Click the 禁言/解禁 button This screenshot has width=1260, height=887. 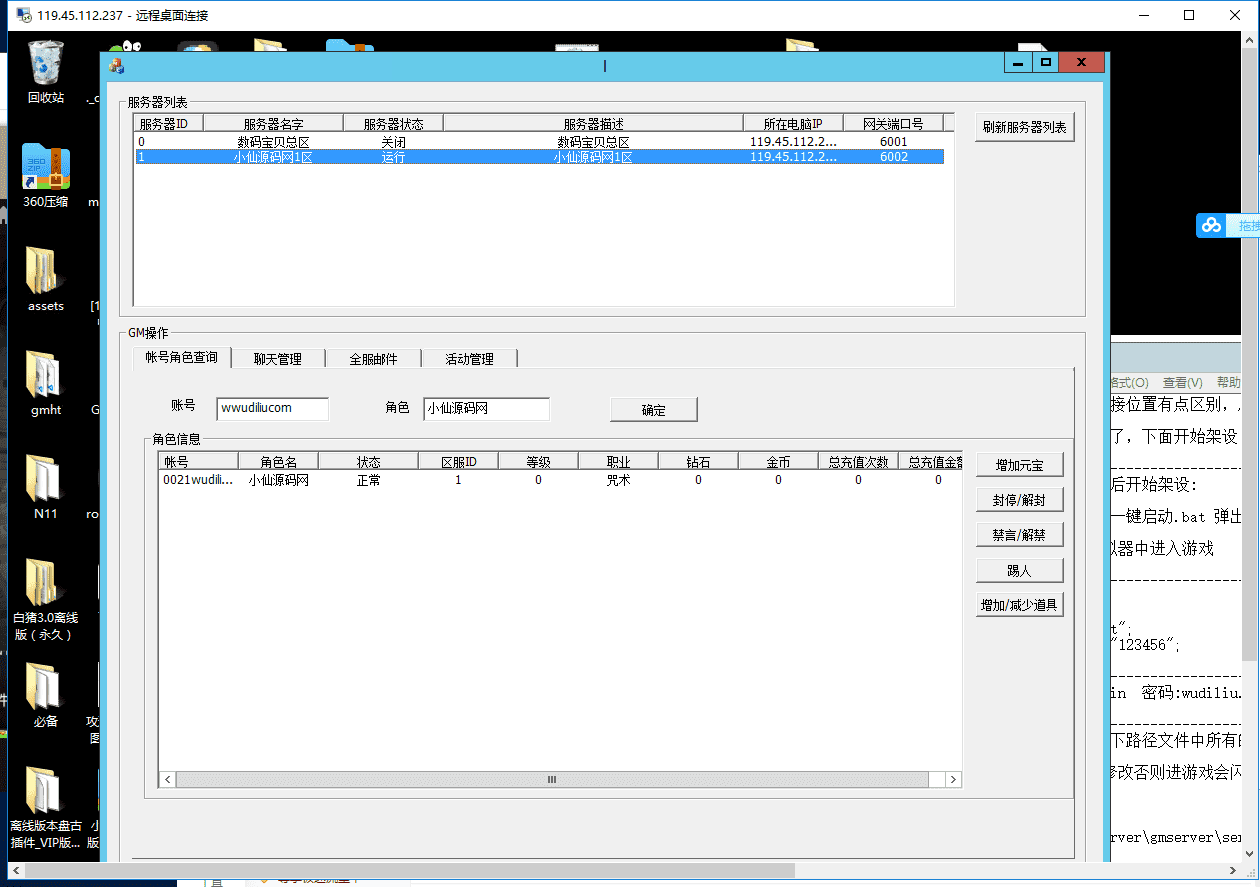tap(1019, 535)
